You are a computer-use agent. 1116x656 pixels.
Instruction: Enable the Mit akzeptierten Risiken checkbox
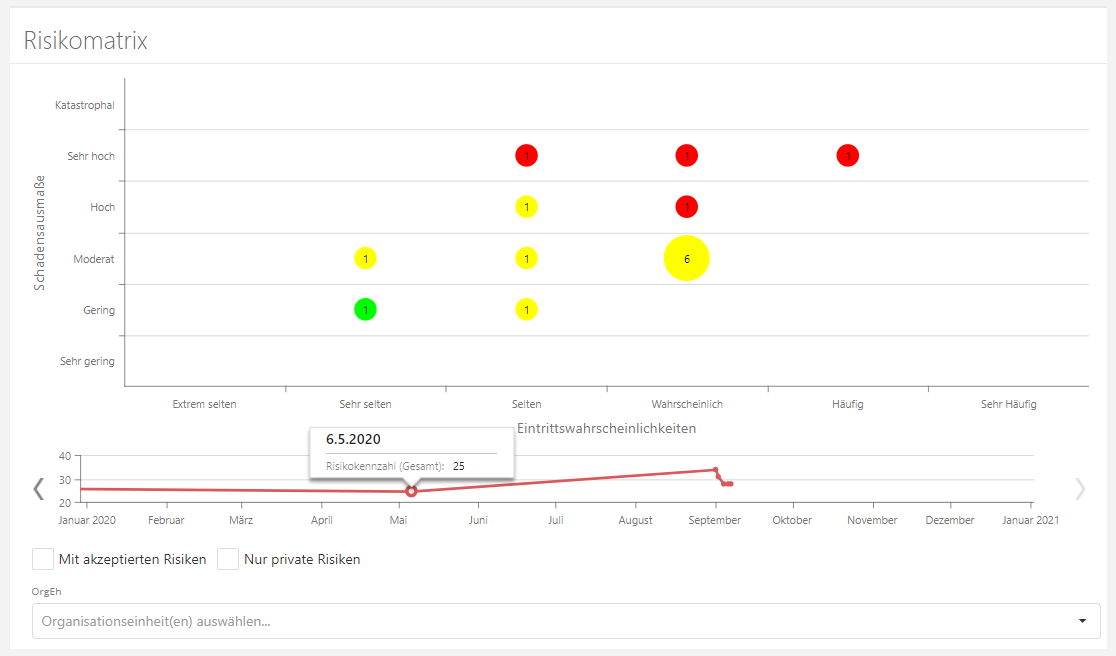click(x=43, y=559)
